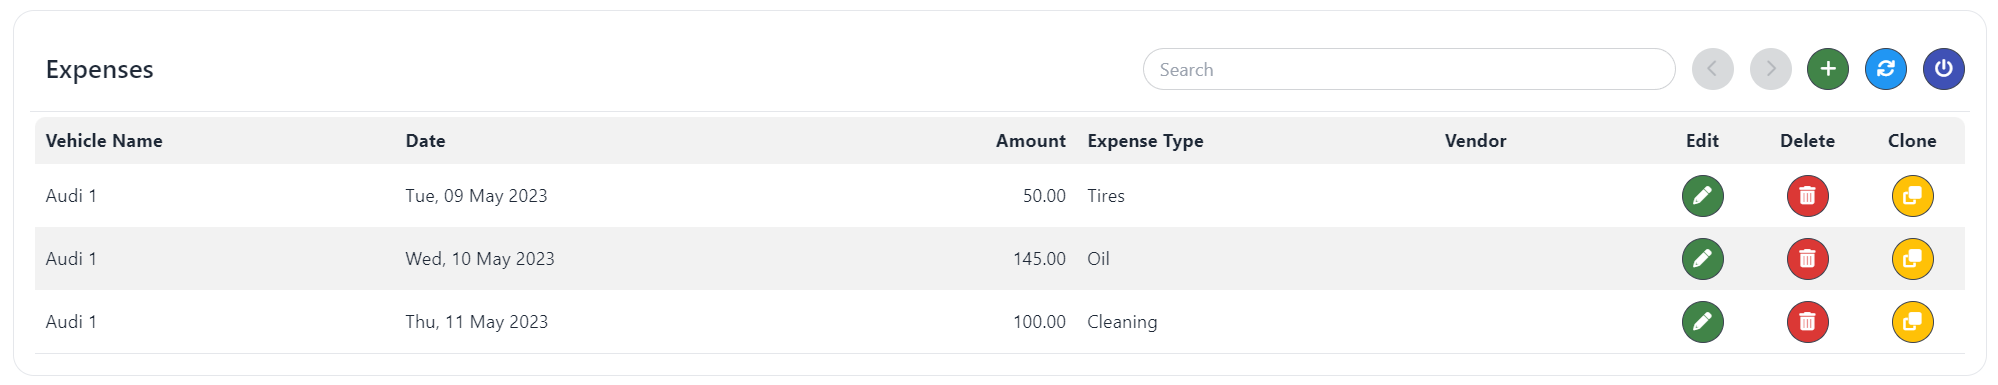The height and width of the screenshot is (385, 1998).
Task: Sort by Amount column header
Action: click(x=1030, y=141)
